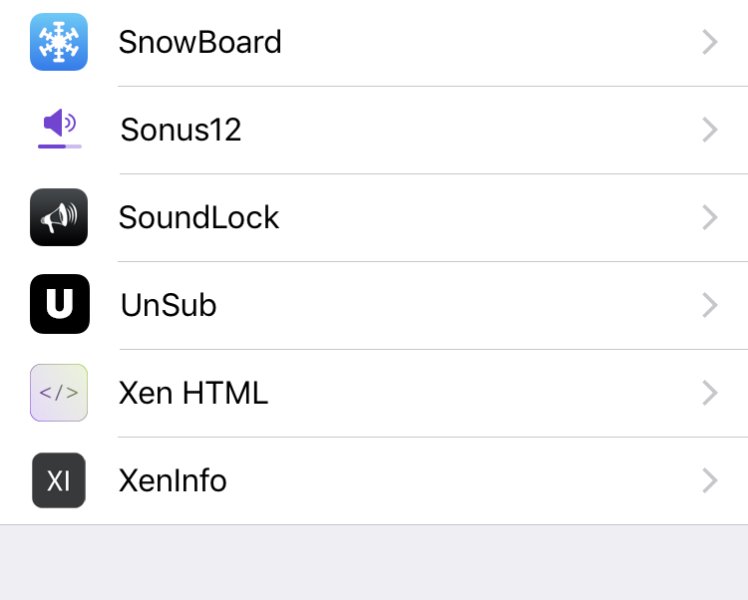
Task: Open the SoundLock preferences label
Action: (x=199, y=217)
